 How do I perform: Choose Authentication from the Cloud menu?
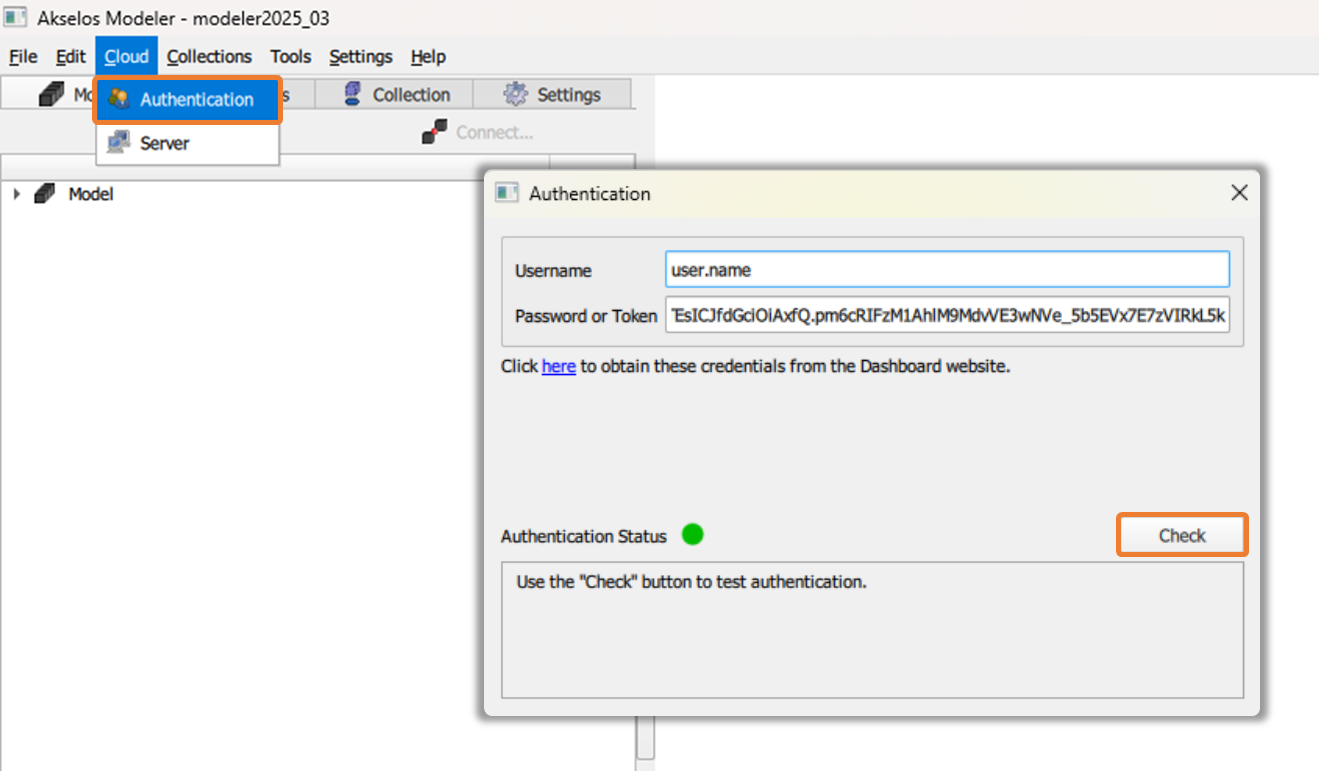pos(188,100)
